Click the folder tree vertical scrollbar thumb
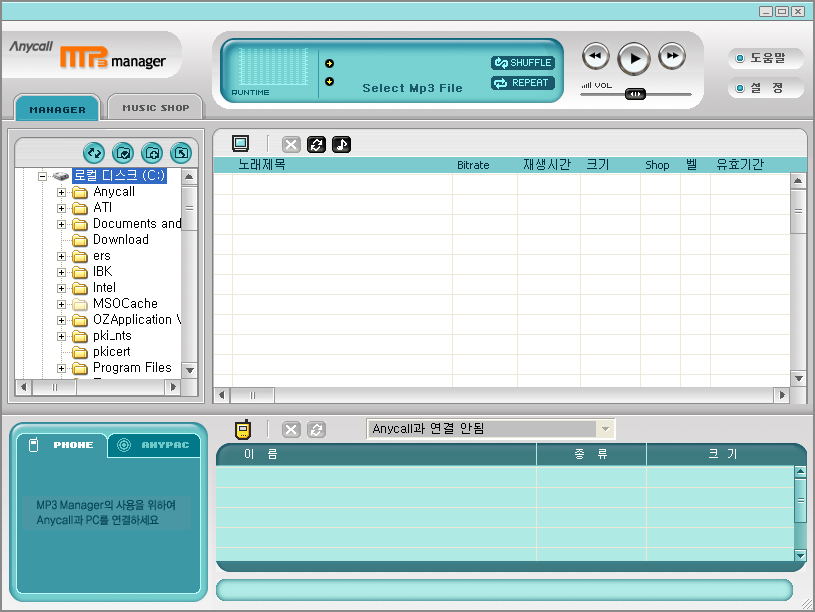815x612 pixels. 189,208
